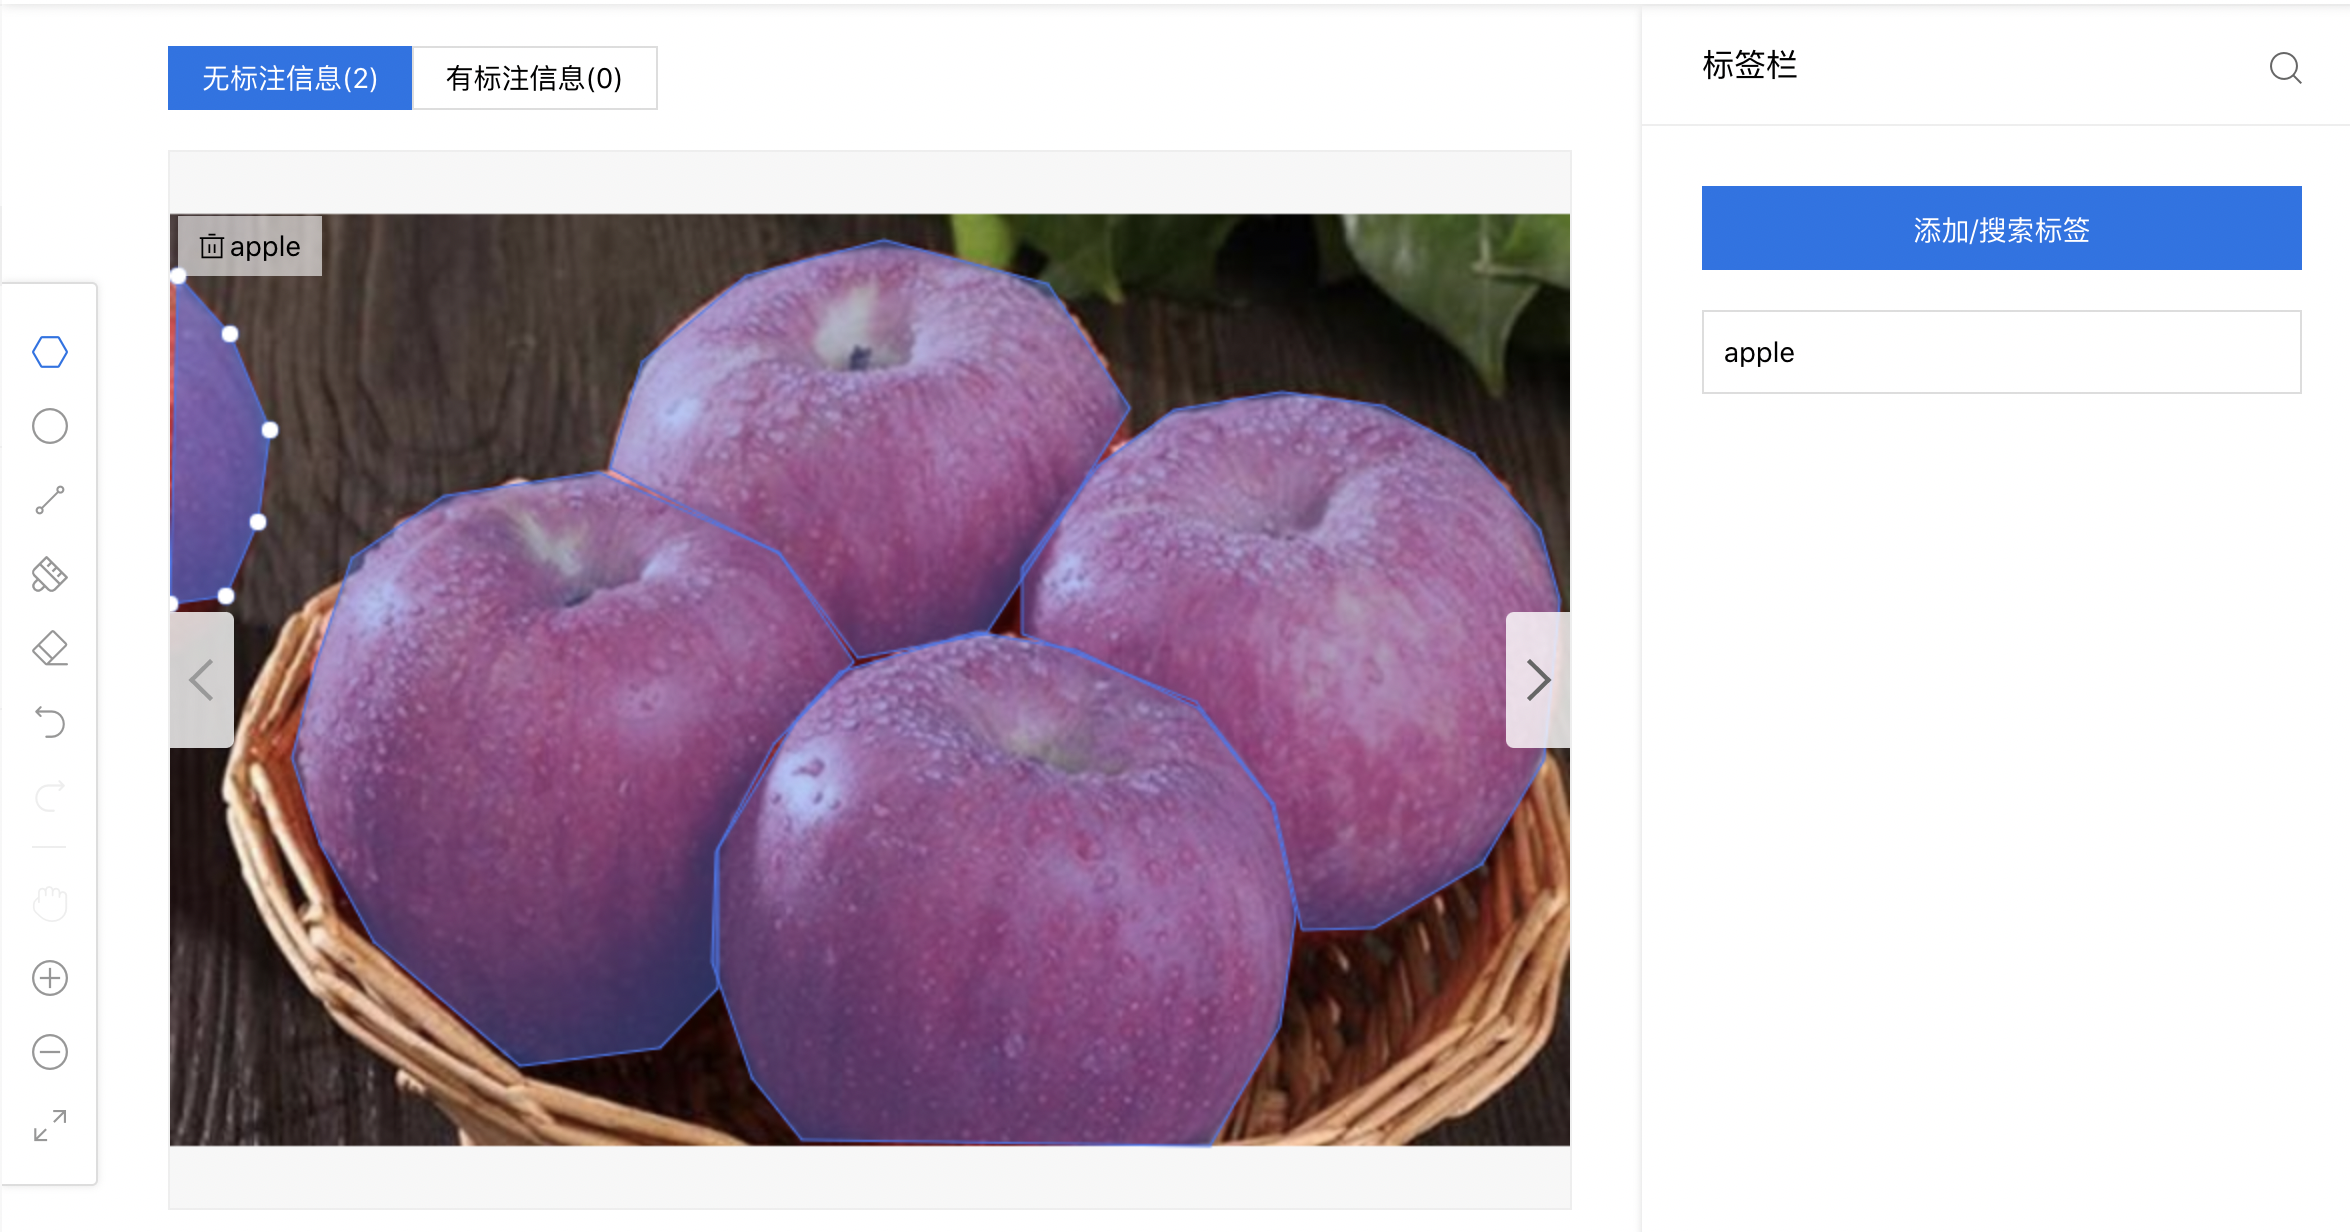Go to previous image arrow
The height and width of the screenshot is (1232, 2350).
202,680
